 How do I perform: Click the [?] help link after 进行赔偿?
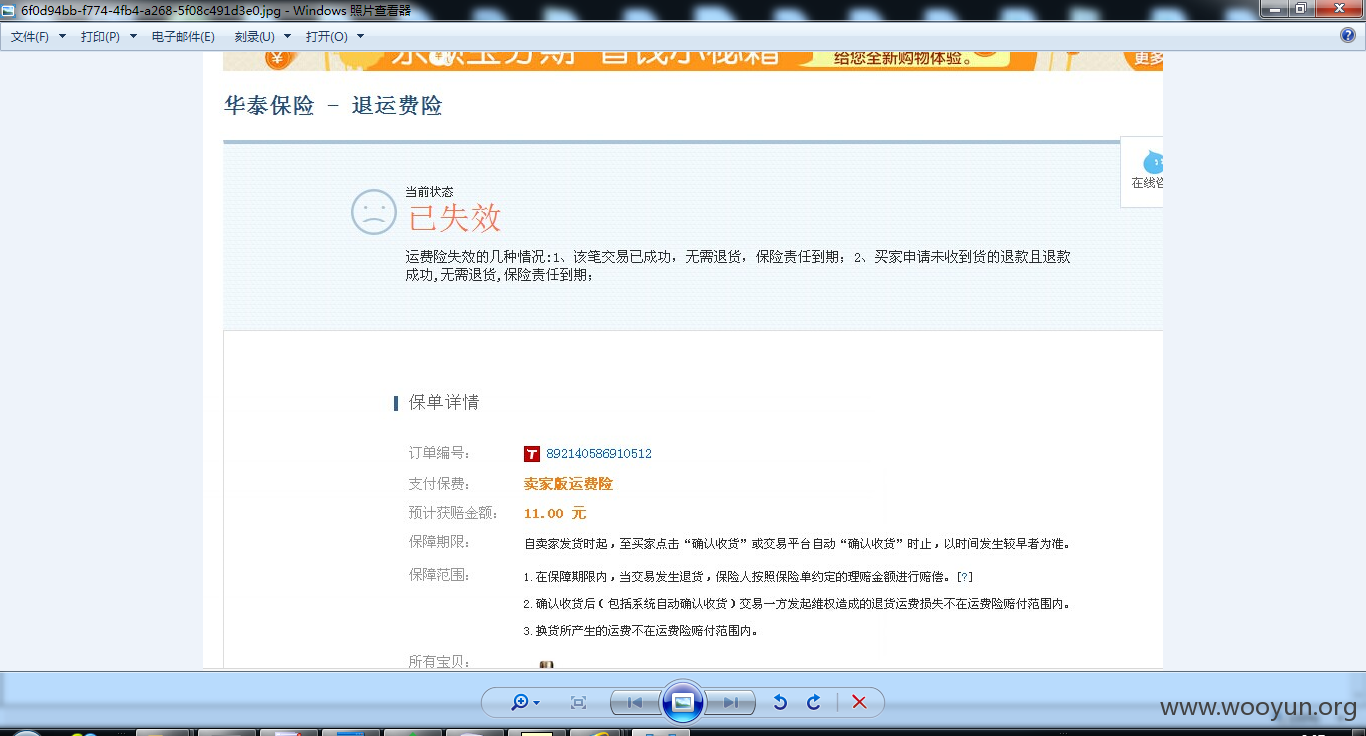(965, 577)
